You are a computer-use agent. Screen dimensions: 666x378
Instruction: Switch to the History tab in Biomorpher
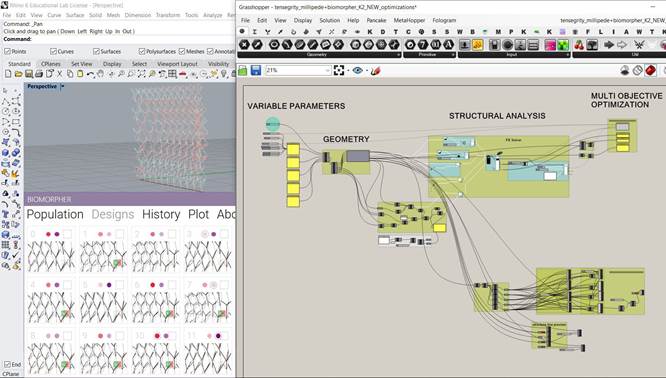tap(161, 214)
